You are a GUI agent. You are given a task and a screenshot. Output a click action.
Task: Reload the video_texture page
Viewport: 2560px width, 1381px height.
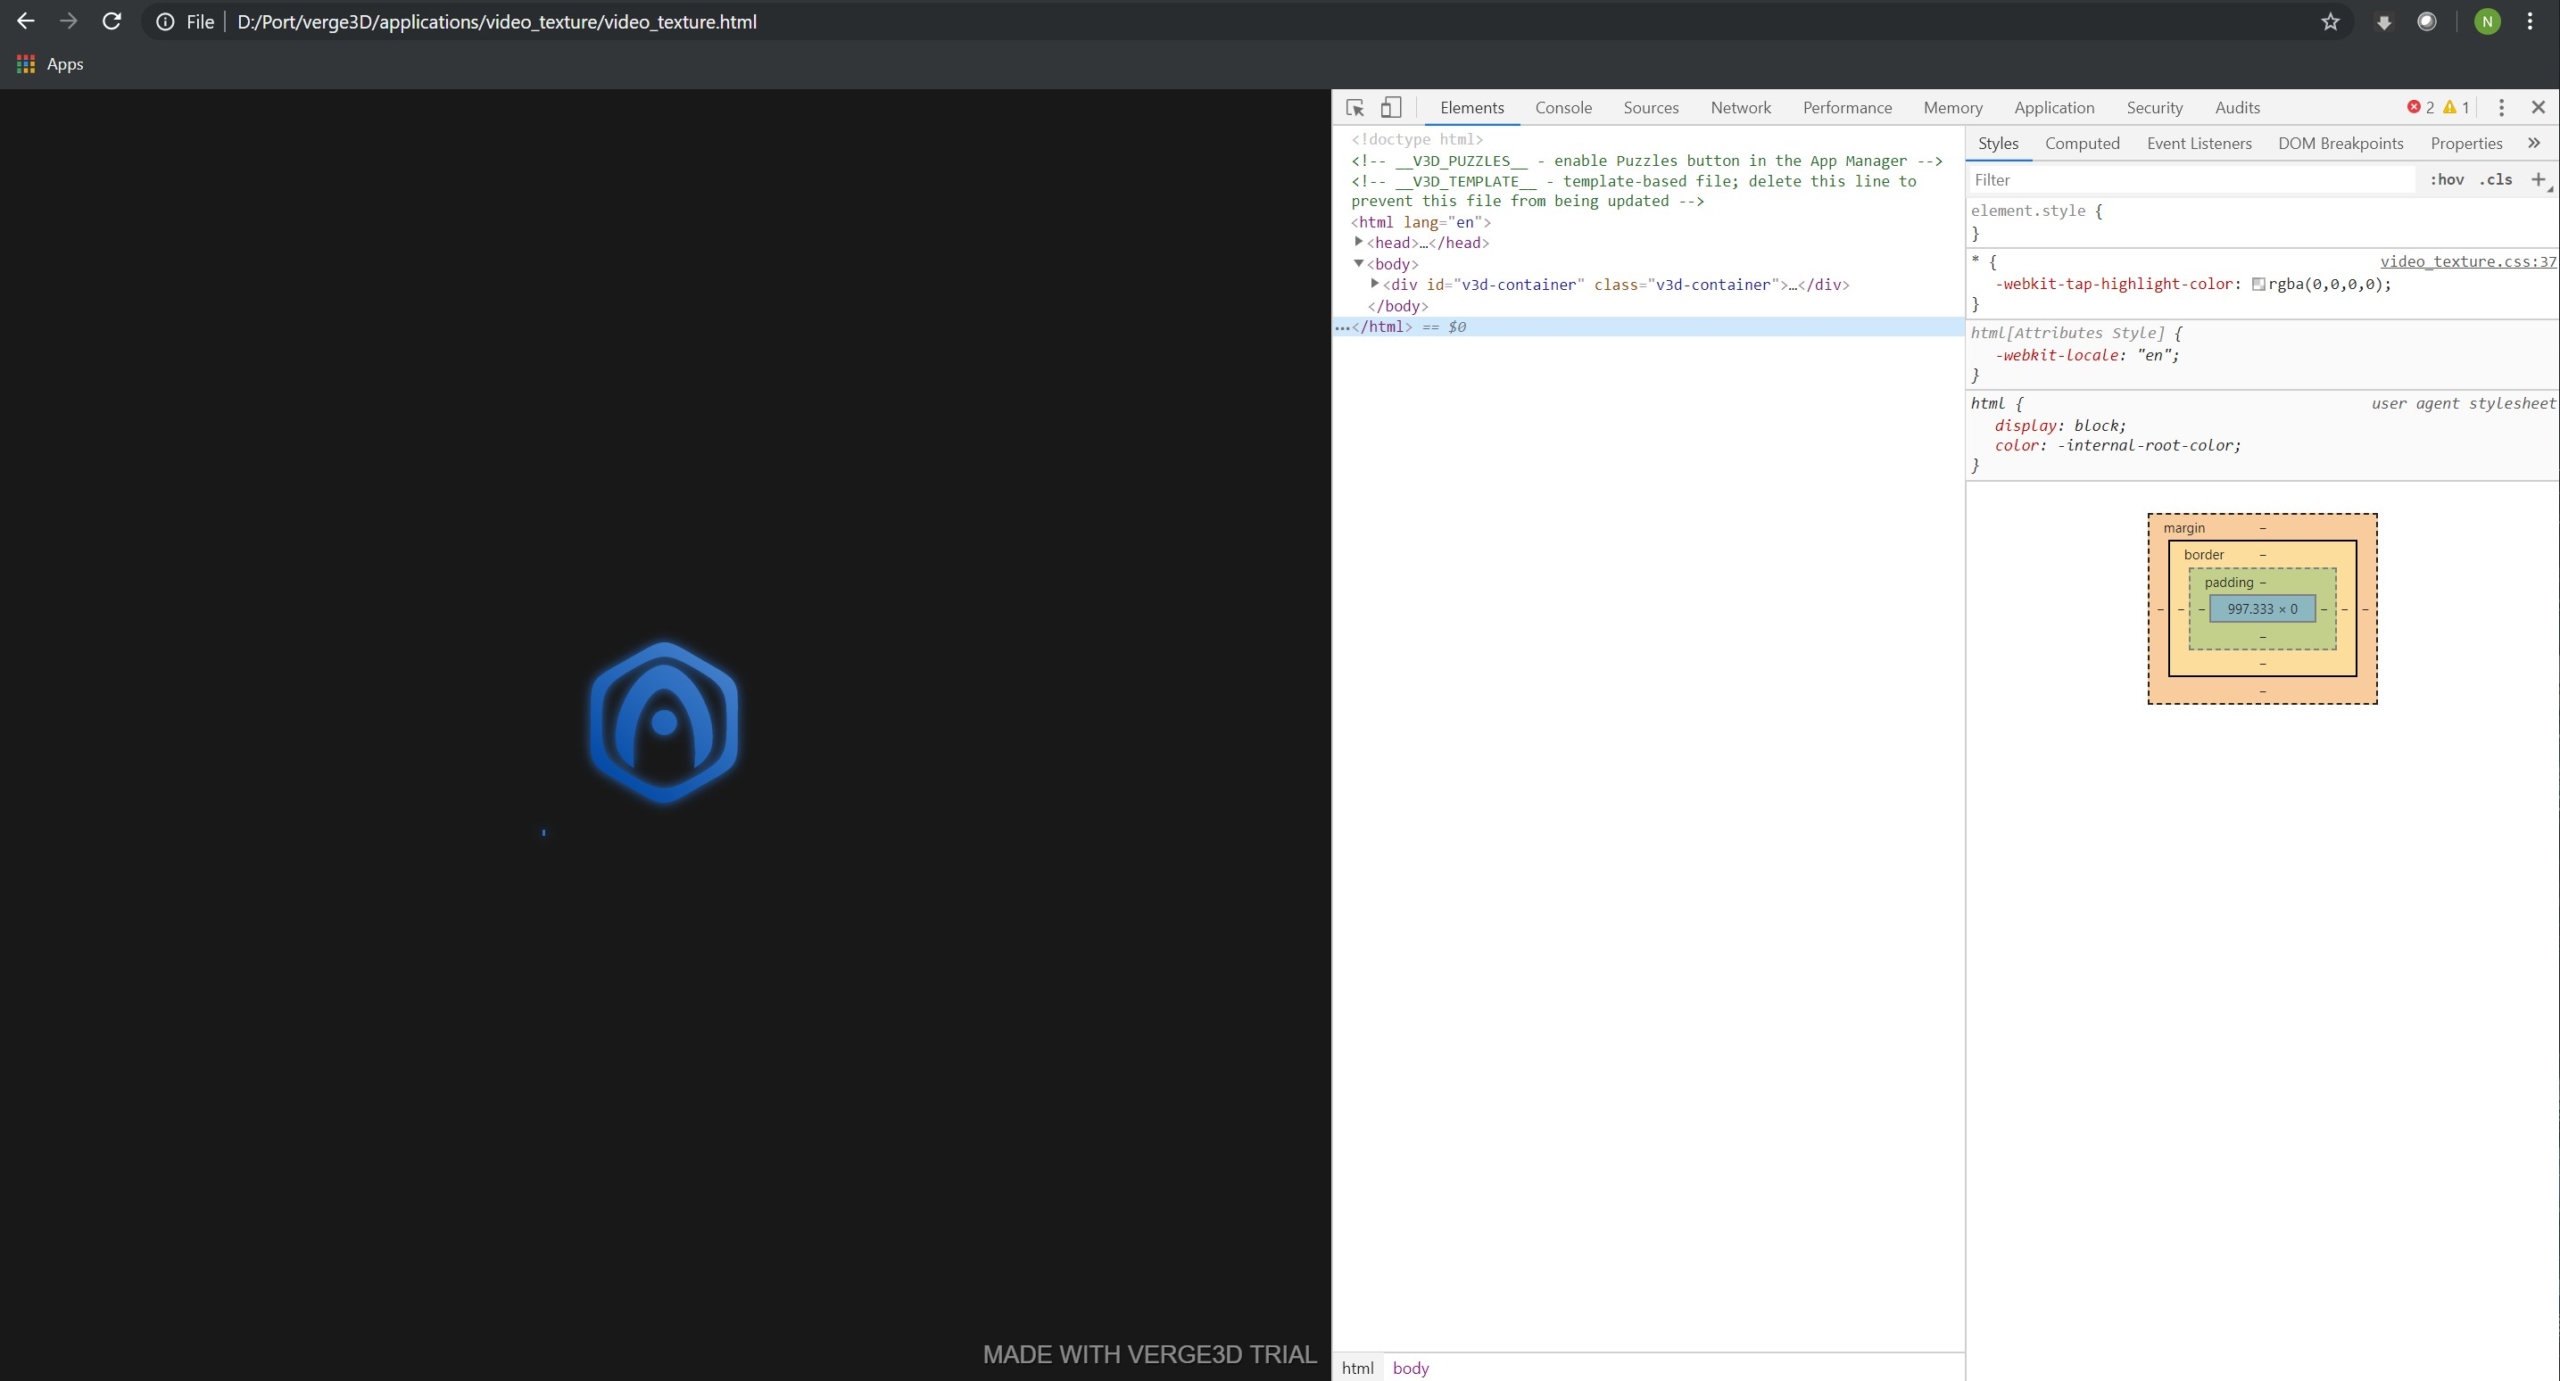tap(112, 21)
